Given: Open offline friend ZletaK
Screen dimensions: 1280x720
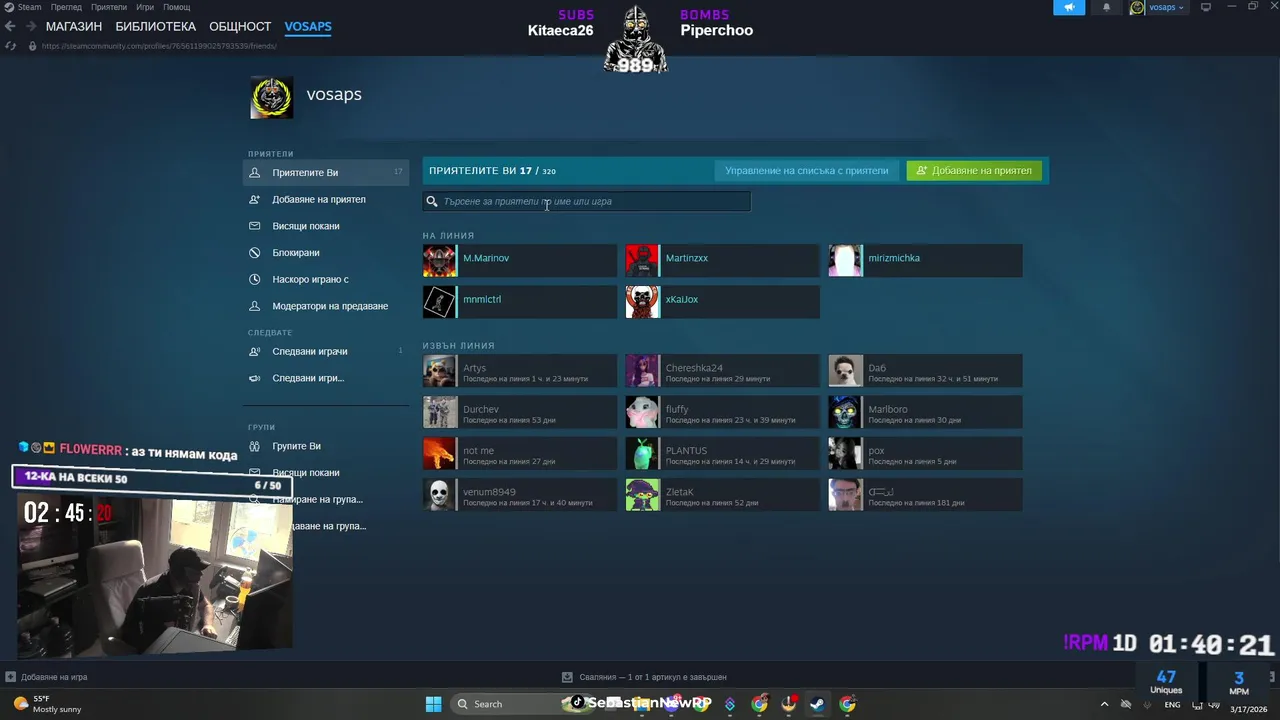Looking at the screenshot, I should pyautogui.click(x=722, y=495).
